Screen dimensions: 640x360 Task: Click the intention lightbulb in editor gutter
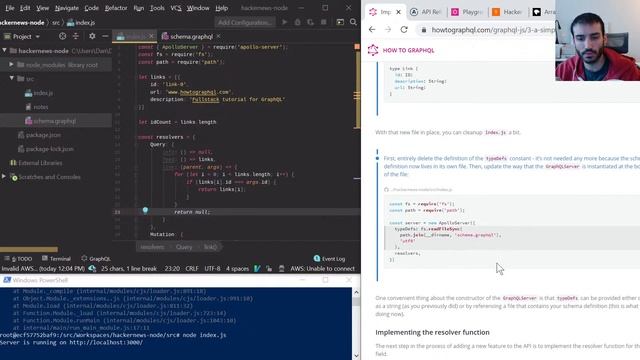(x=145, y=211)
